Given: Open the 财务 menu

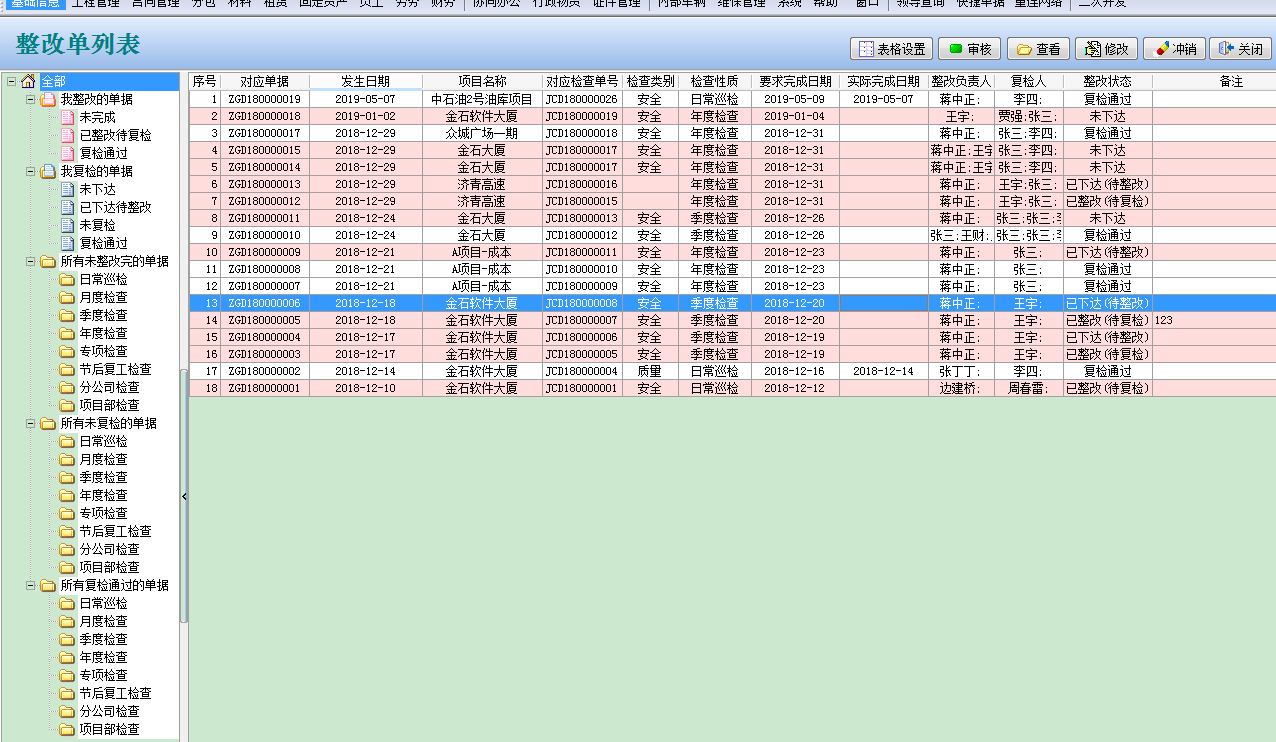Looking at the screenshot, I should [x=443, y=3].
